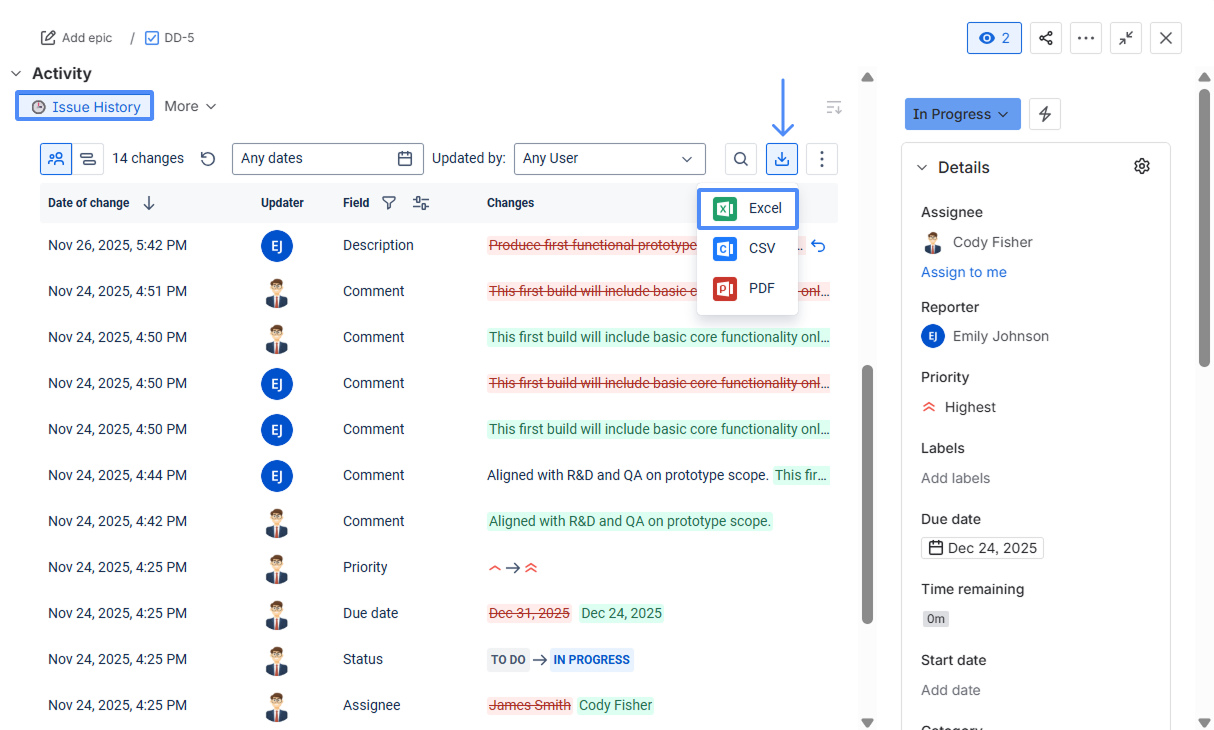Screen dimensions: 1214x730
Task: Click the Dec 24, 2025 due date field
Action: [981, 547]
